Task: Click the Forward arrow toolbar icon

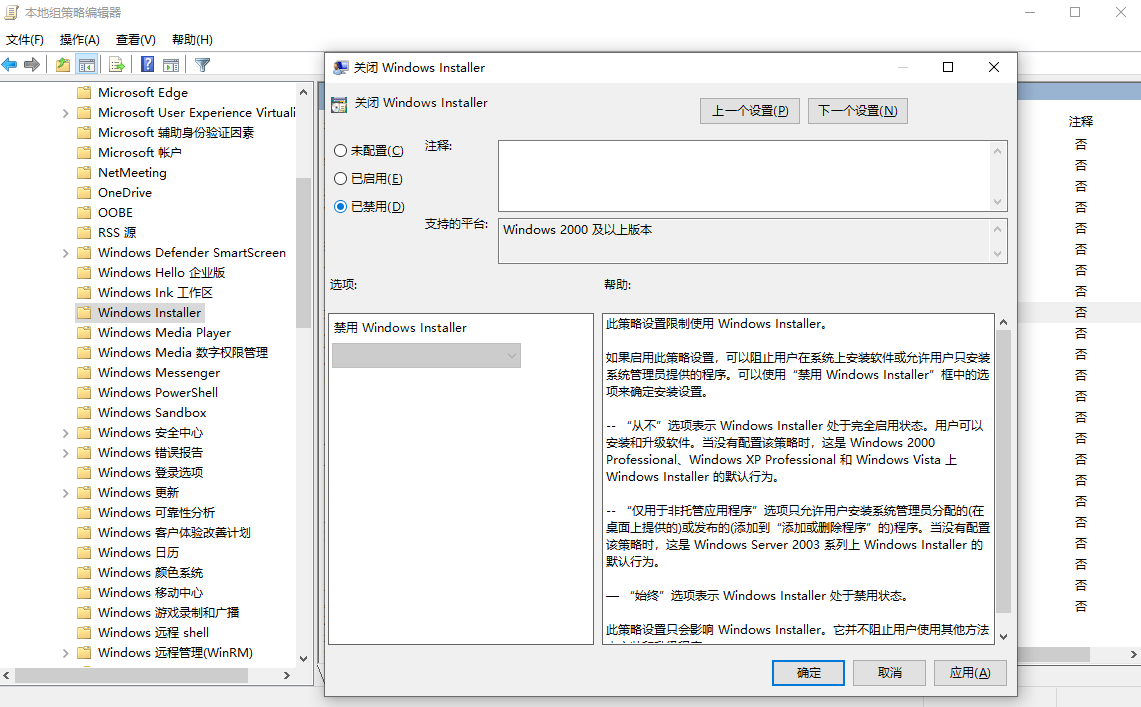Action: [x=31, y=65]
